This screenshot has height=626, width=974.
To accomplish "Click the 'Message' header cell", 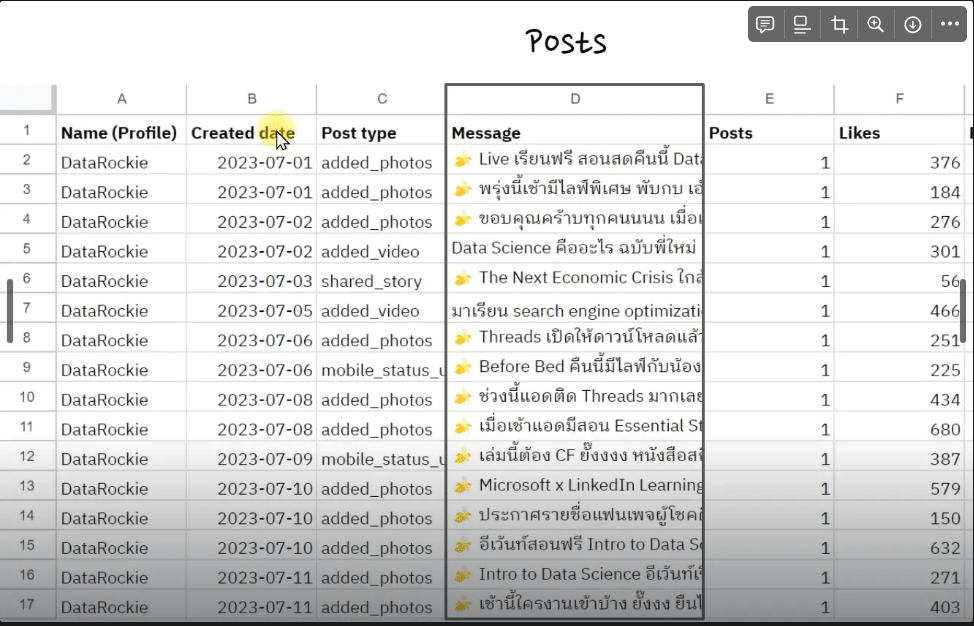I will (487, 133).
